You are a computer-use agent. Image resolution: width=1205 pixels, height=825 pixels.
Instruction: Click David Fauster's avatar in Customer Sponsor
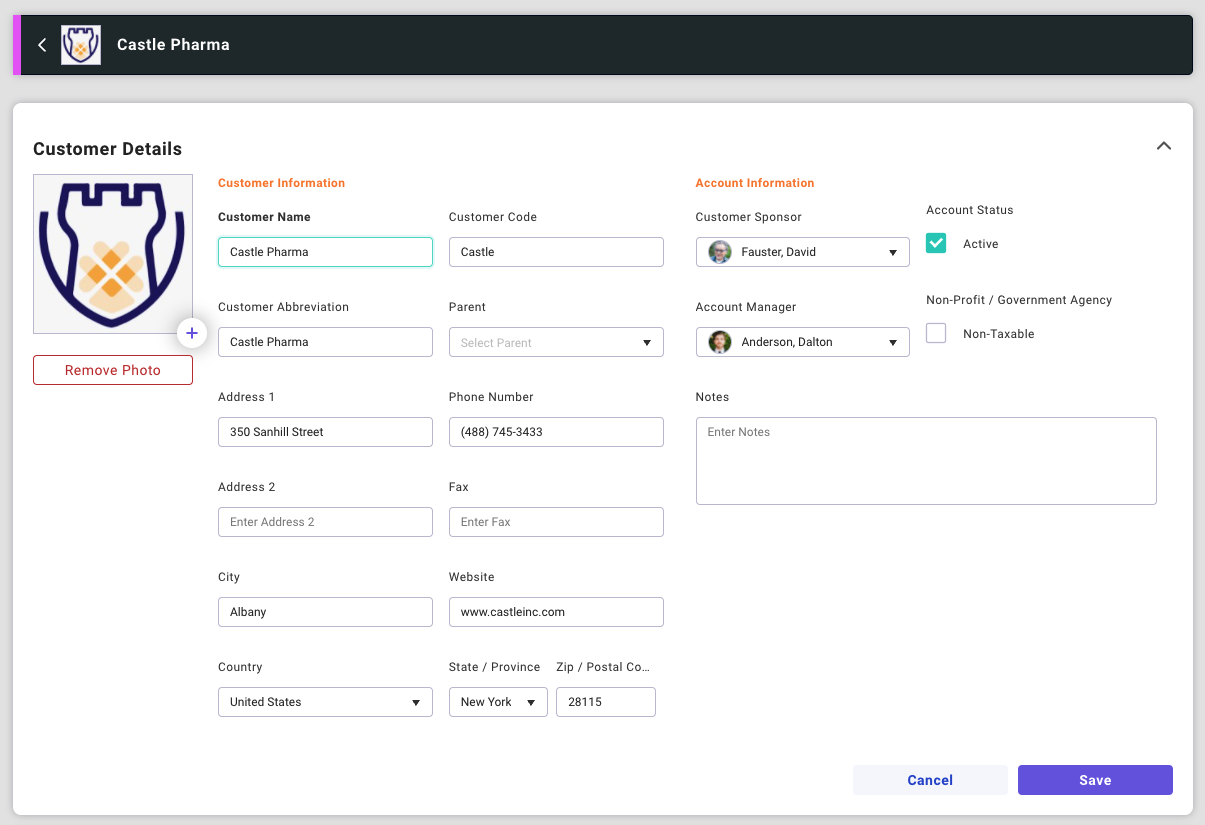coord(720,252)
